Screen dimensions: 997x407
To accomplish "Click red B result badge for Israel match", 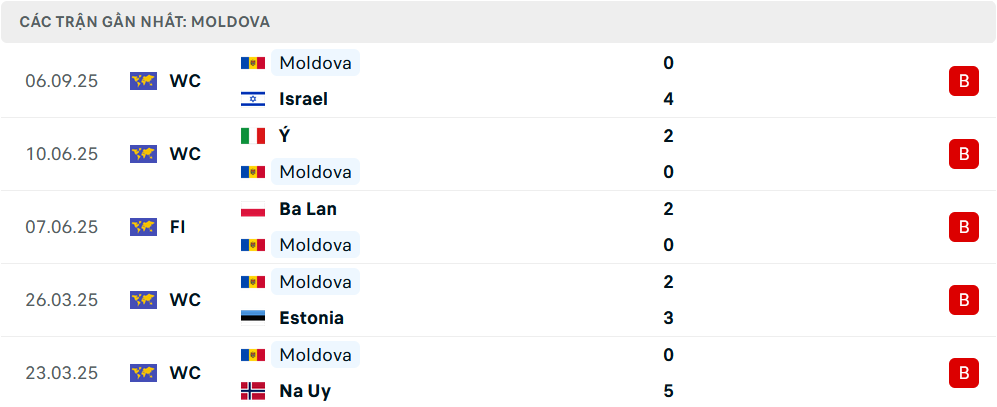I will click(963, 81).
